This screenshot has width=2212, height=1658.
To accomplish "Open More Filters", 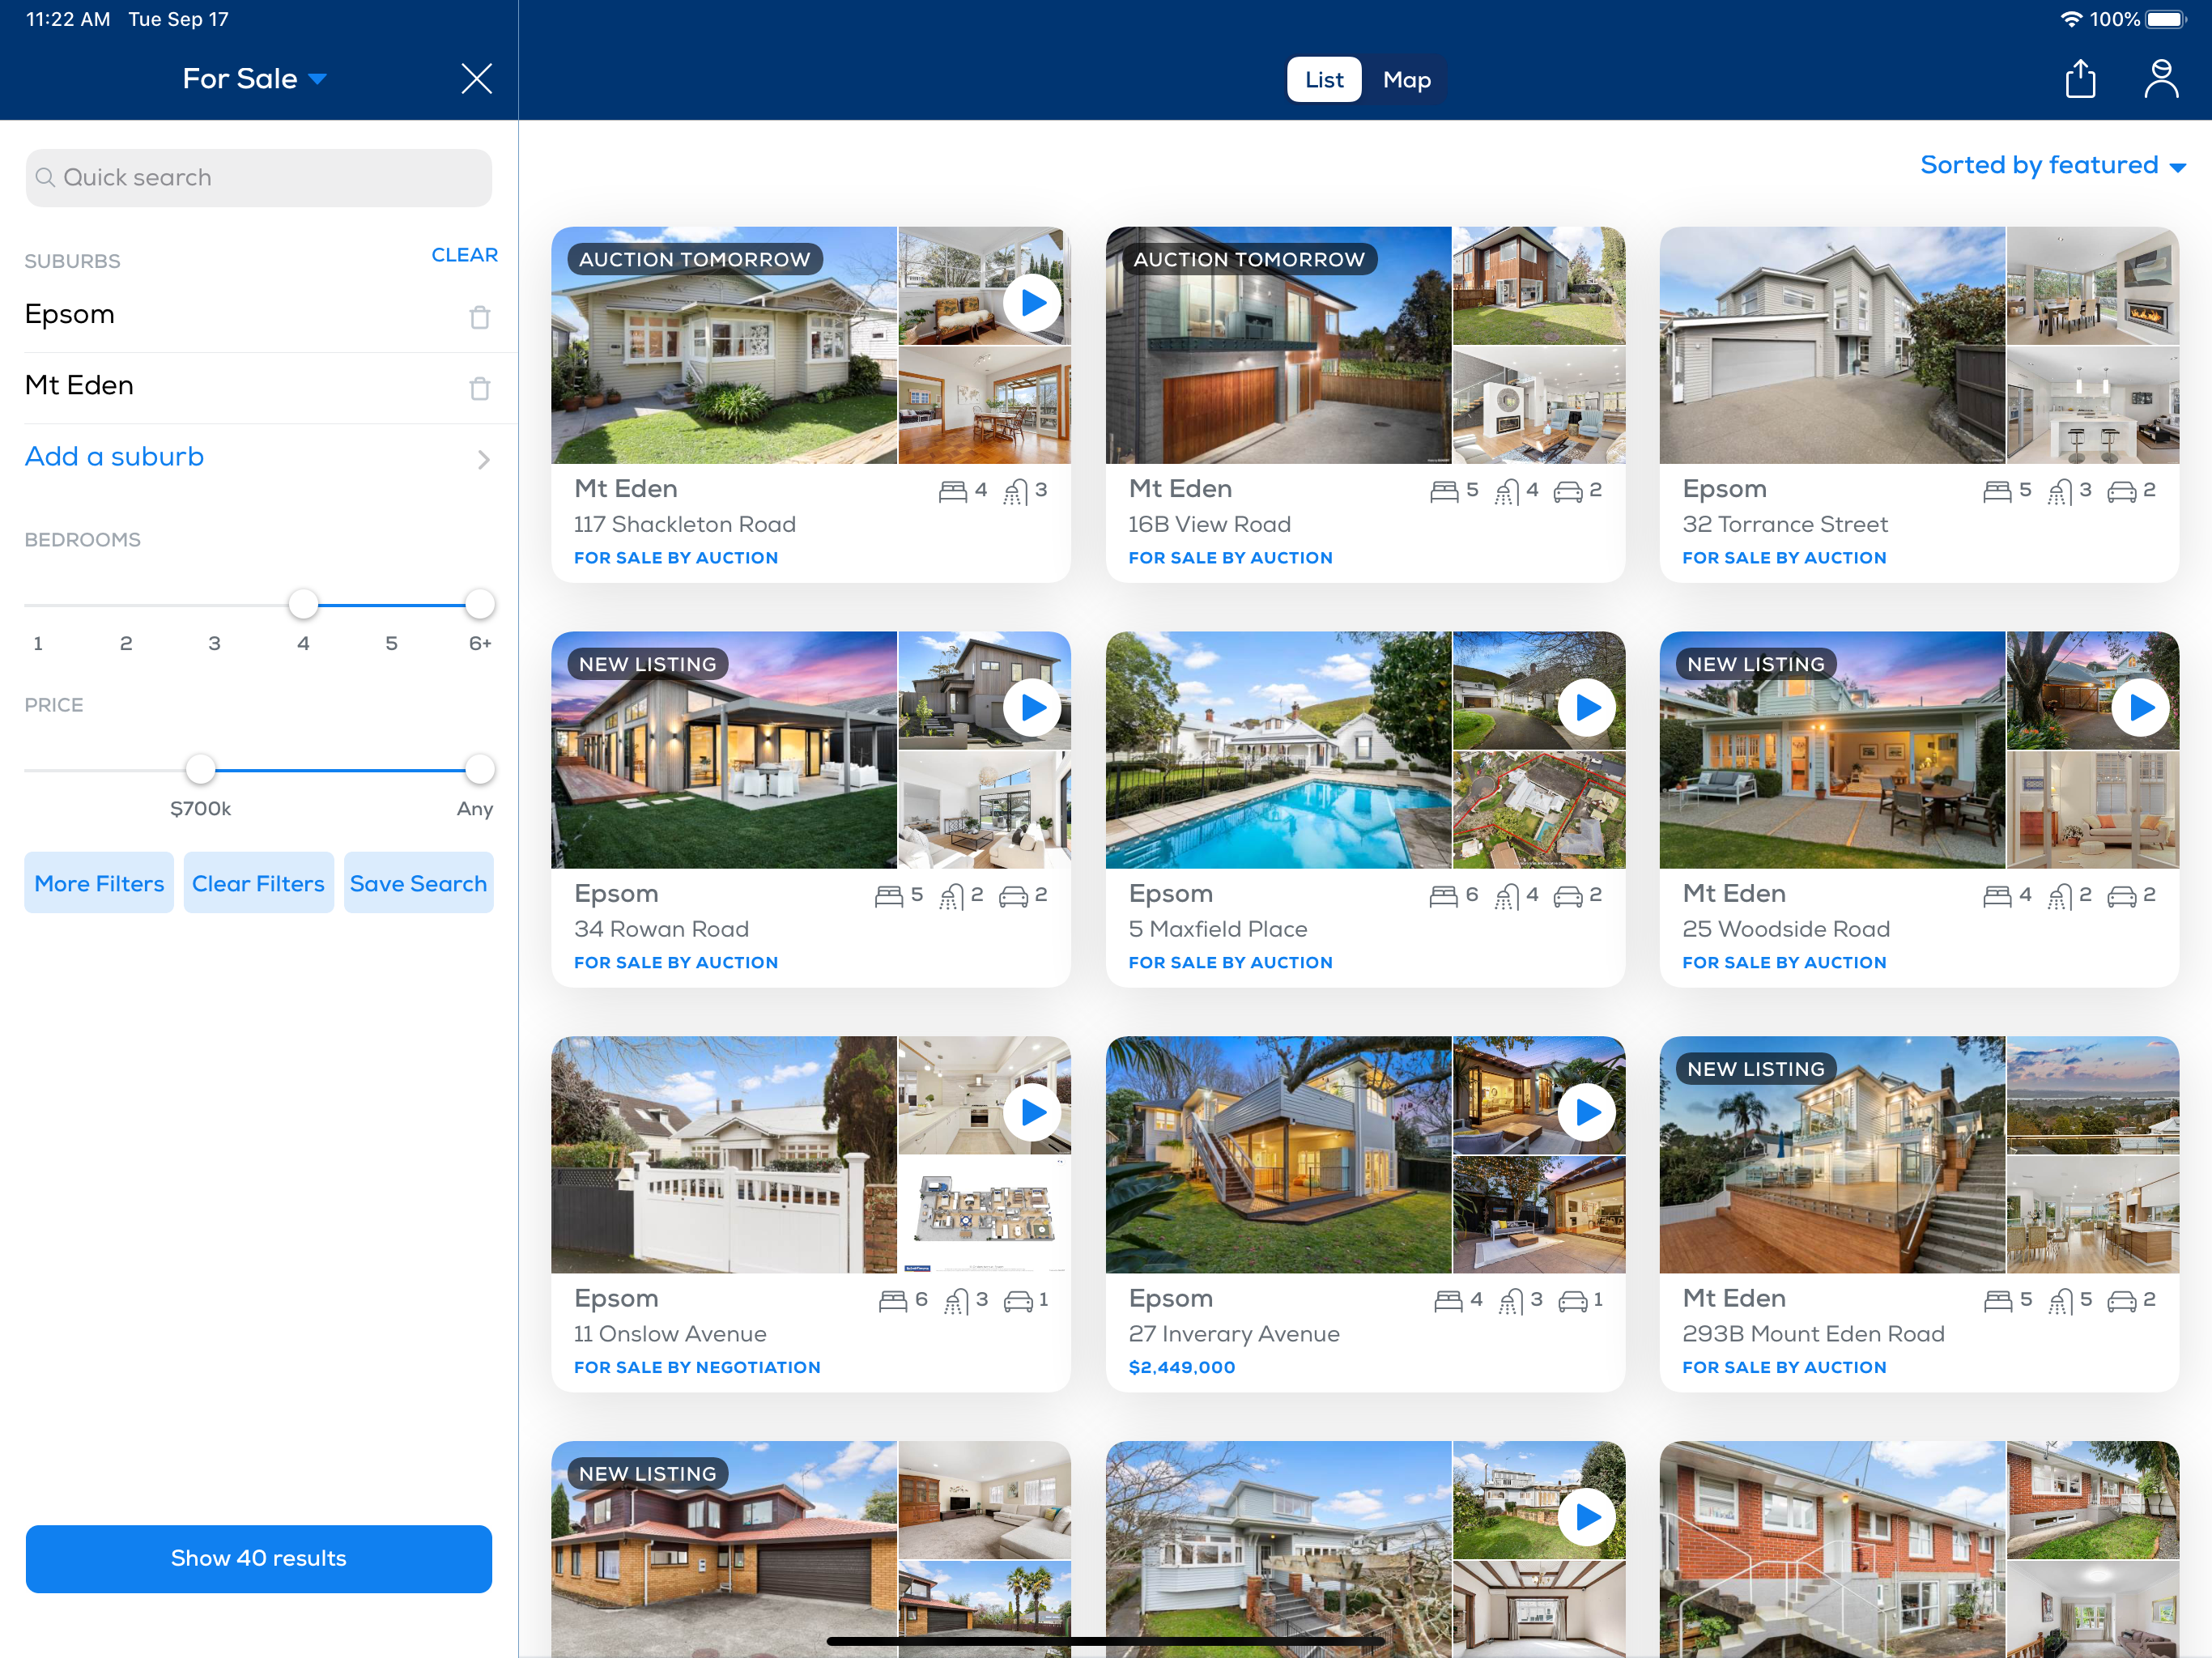I will [99, 883].
